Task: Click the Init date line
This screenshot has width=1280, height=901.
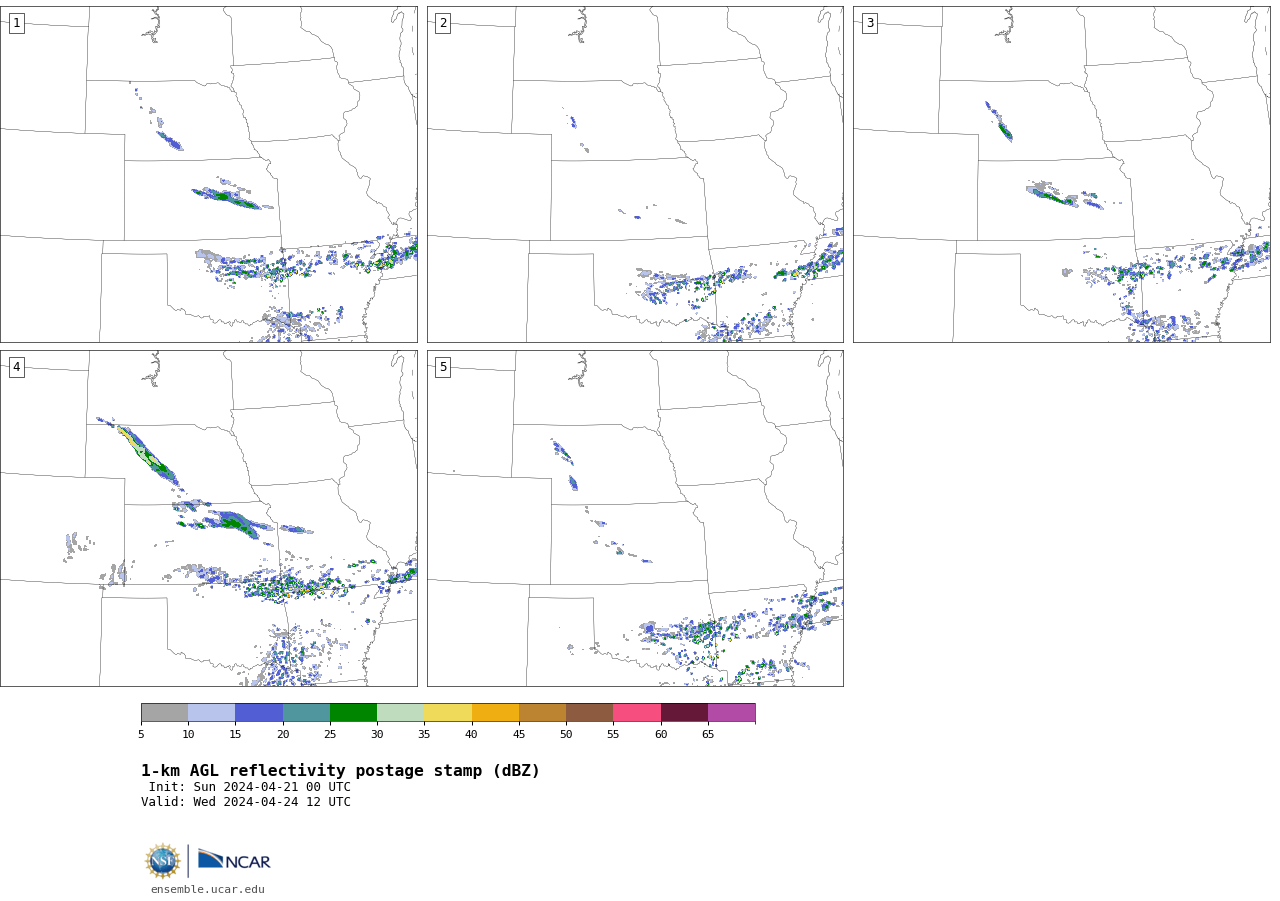Action: [x=250, y=787]
